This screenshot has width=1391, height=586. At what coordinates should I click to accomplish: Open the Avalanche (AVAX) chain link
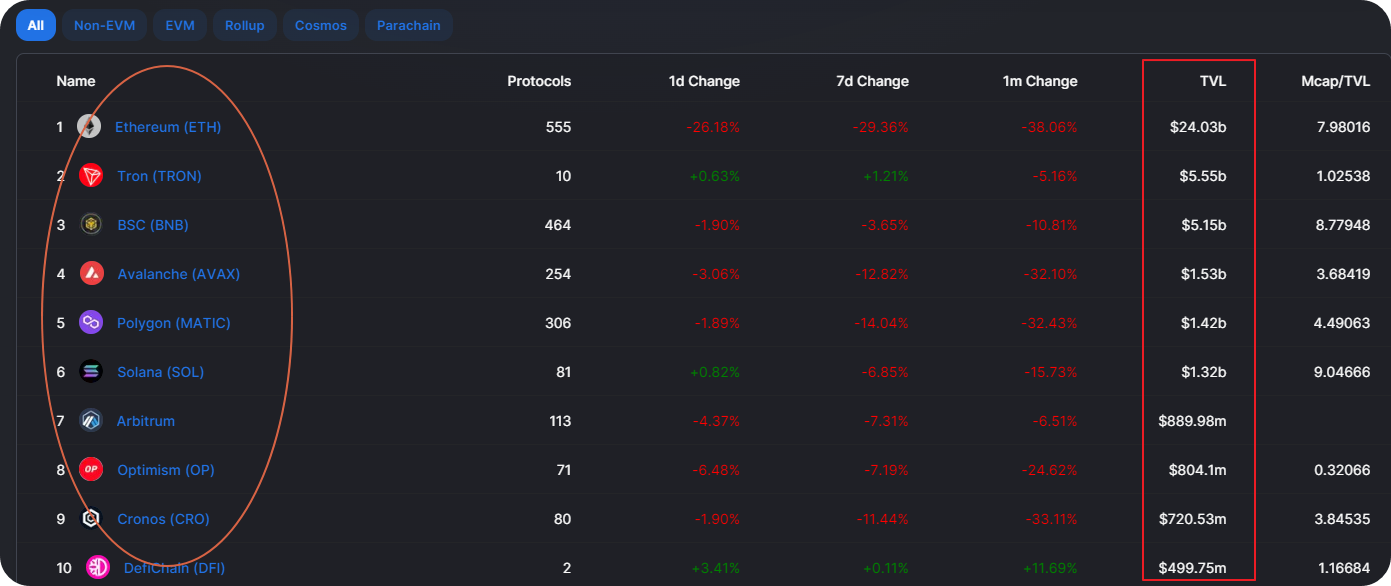click(179, 274)
